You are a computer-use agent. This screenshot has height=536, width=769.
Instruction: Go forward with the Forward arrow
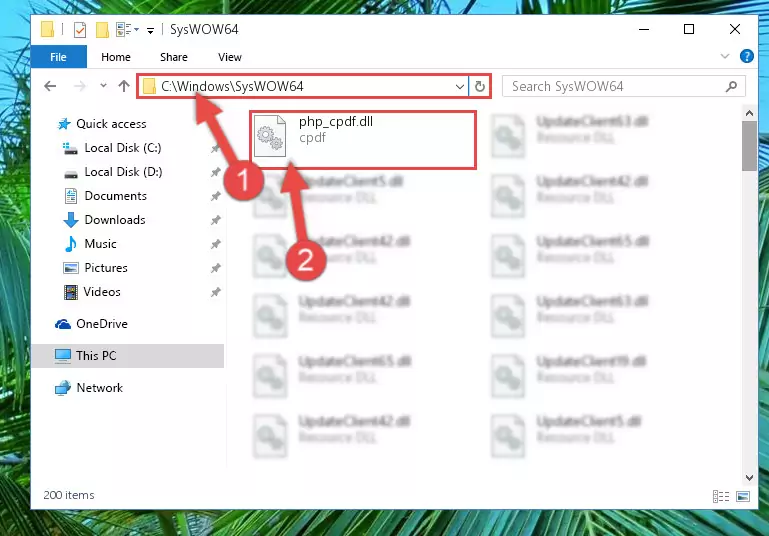[x=79, y=86]
